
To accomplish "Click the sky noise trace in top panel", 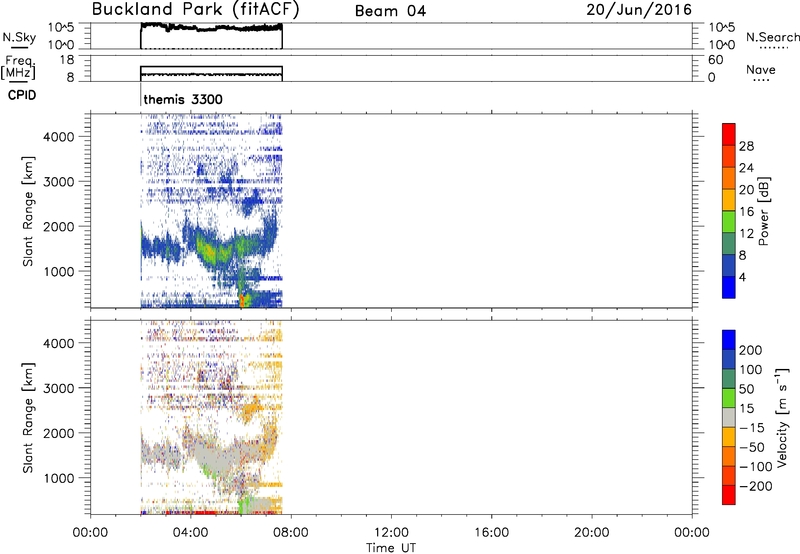I will coord(211,28).
